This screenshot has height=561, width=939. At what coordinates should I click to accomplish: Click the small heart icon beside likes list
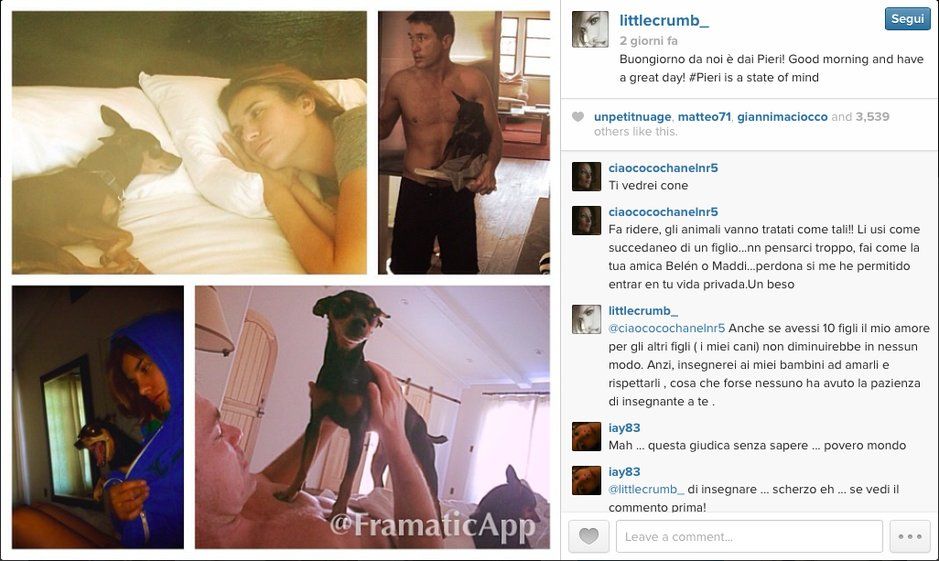click(x=578, y=117)
